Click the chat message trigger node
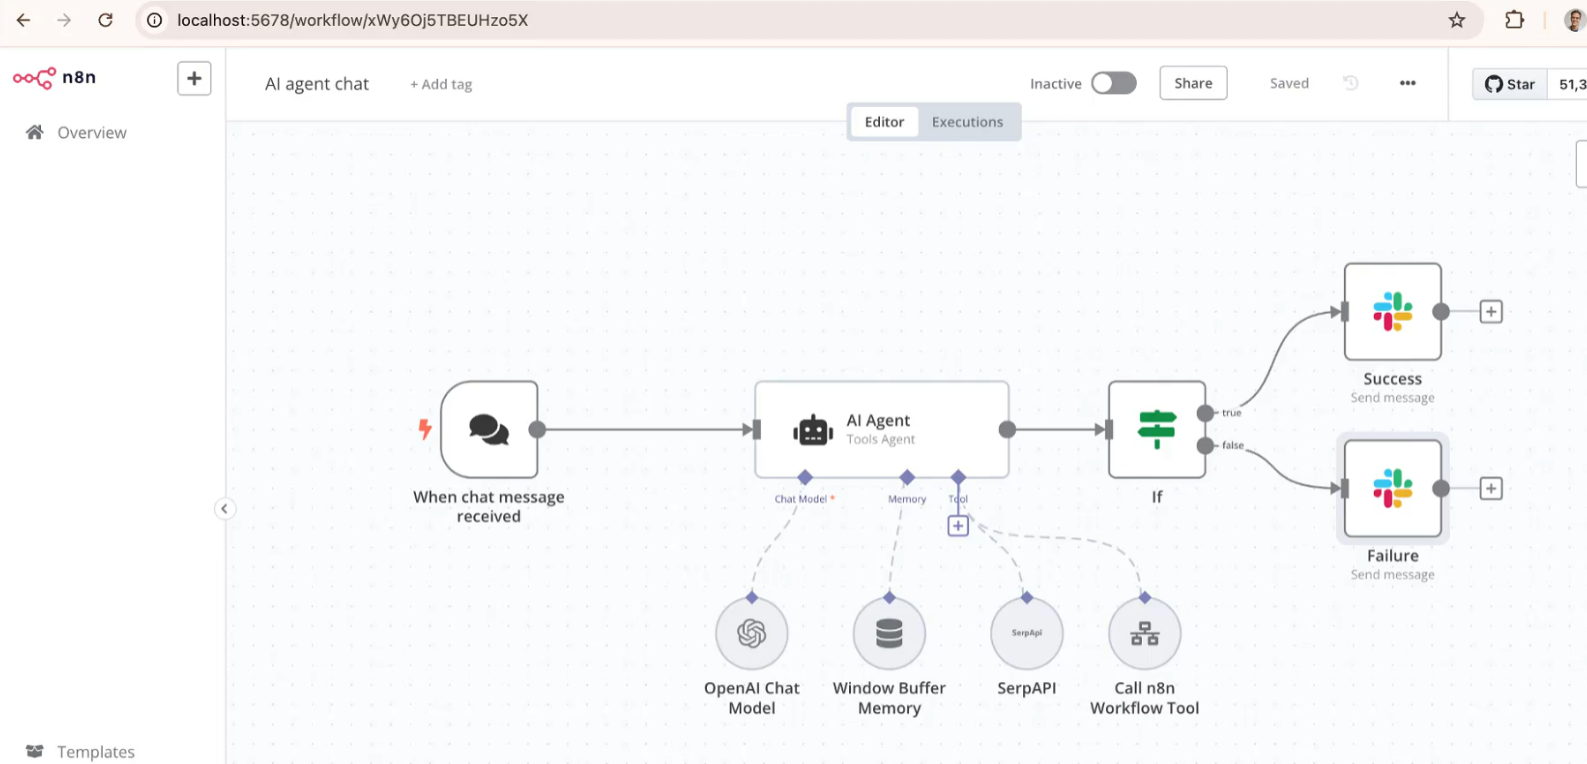The height and width of the screenshot is (764, 1587). 489,430
